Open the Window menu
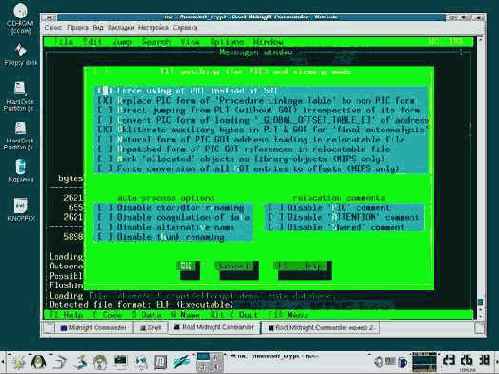The height and width of the screenshot is (374, 499). [x=268, y=42]
